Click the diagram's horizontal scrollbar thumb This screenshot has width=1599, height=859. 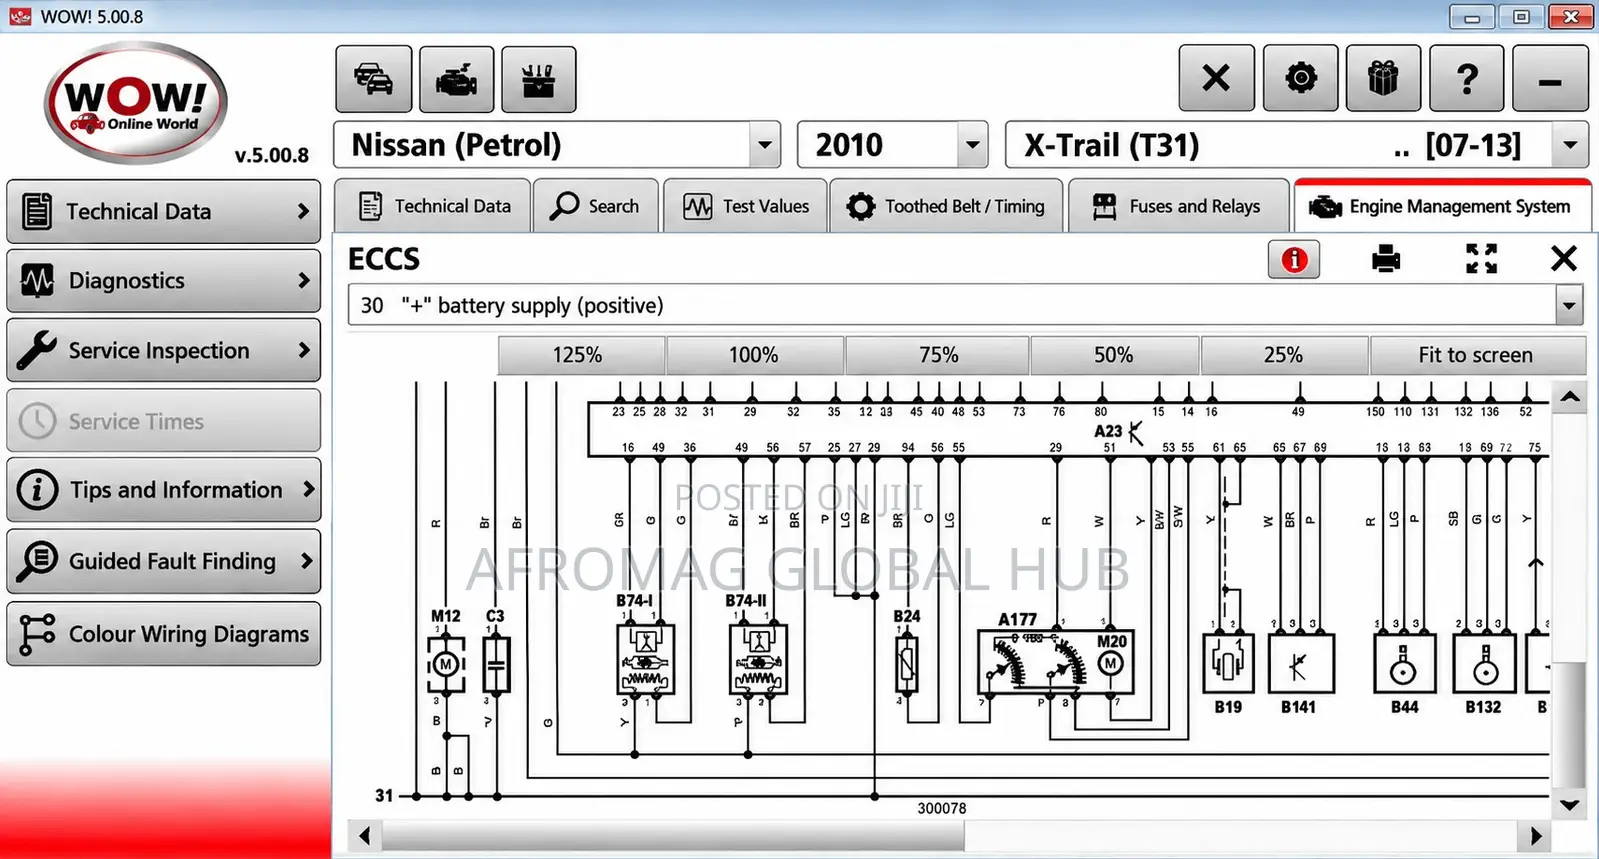click(x=673, y=835)
